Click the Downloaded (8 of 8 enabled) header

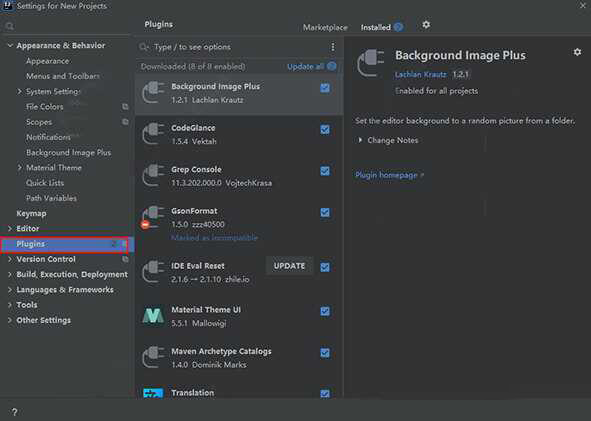point(193,67)
